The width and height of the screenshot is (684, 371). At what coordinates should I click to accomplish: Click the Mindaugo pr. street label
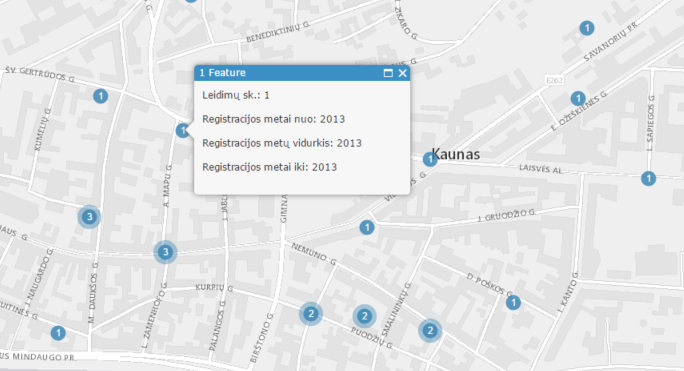tap(38, 357)
